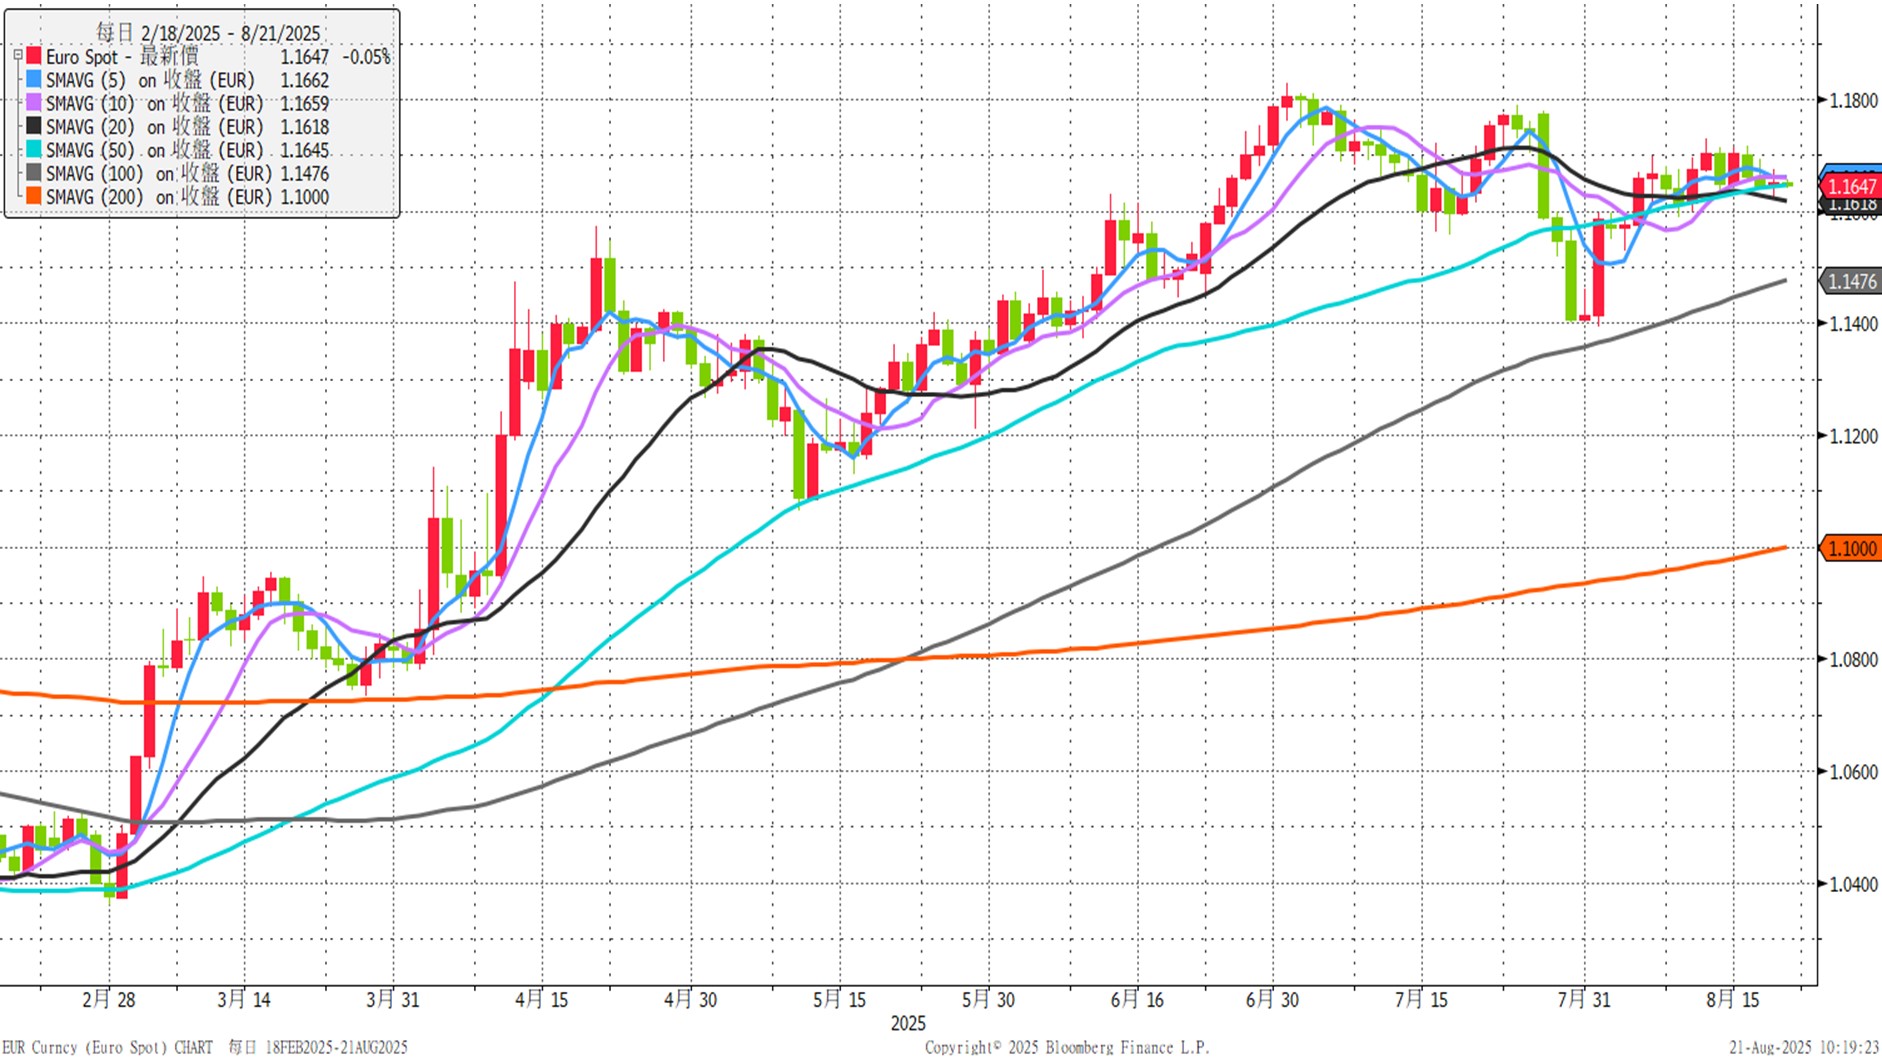Click the cyan SMAVG (50) legend swatch
Screen dimensions: 1882x1058
click(x=34, y=149)
